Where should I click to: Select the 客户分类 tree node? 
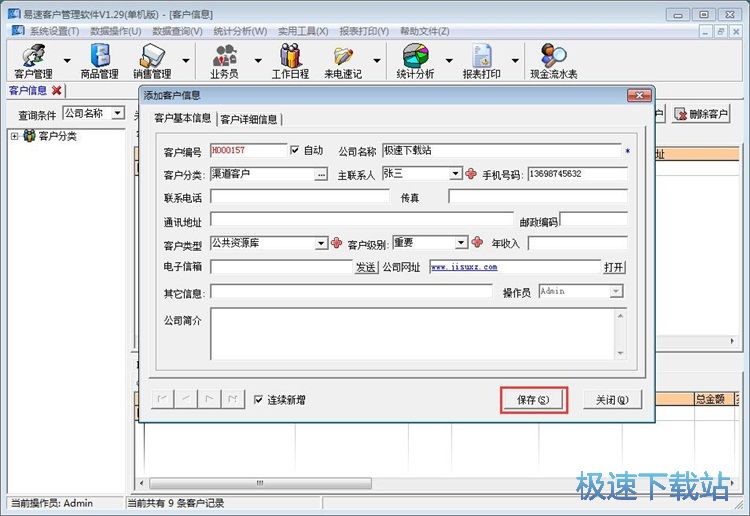pyautogui.click(x=57, y=136)
